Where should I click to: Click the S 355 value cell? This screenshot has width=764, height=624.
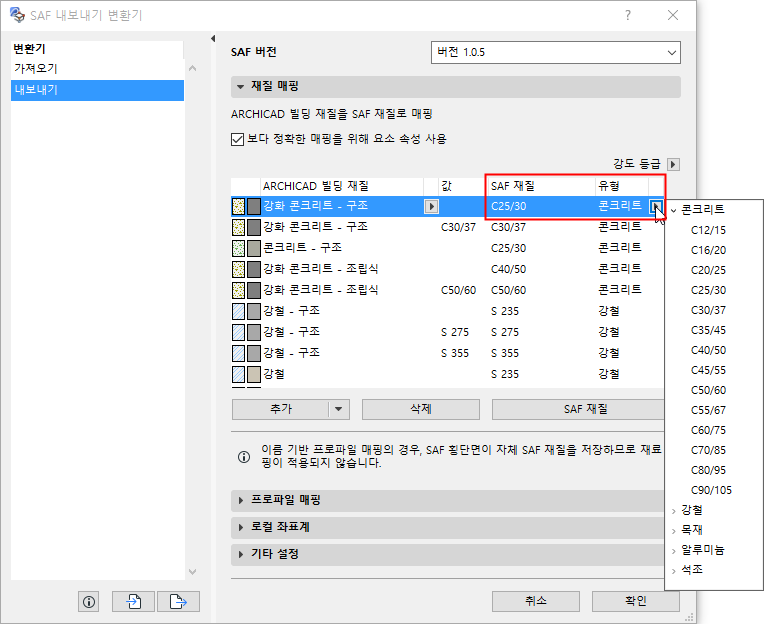pyautogui.click(x=455, y=353)
